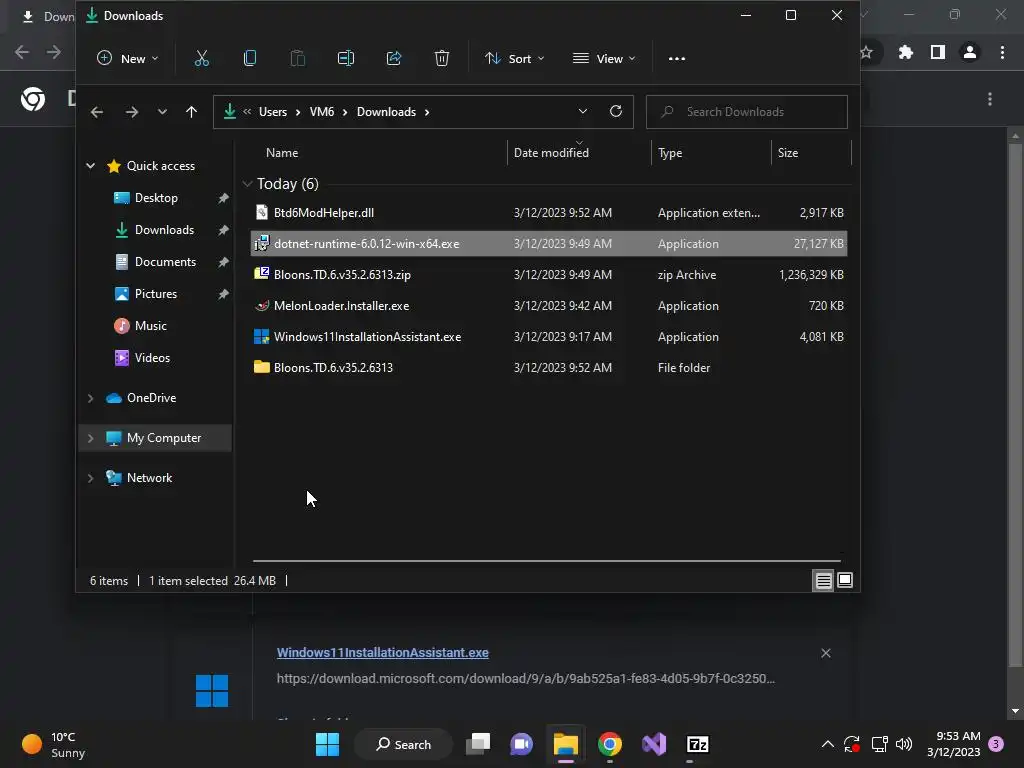Expand address bar history dropdown
This screenshot has height=768, width=1024.
point(583,111)
